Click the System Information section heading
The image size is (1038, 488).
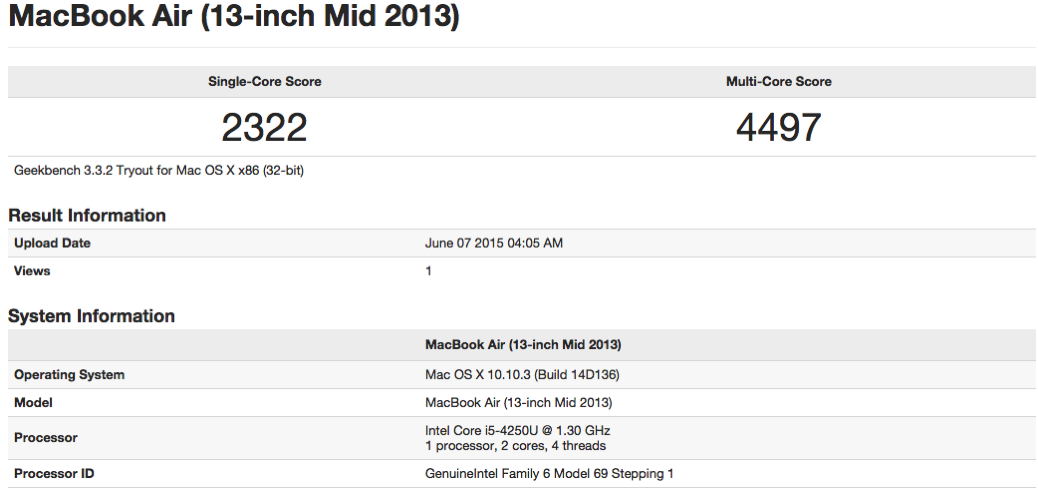click(x=91, y=316)
